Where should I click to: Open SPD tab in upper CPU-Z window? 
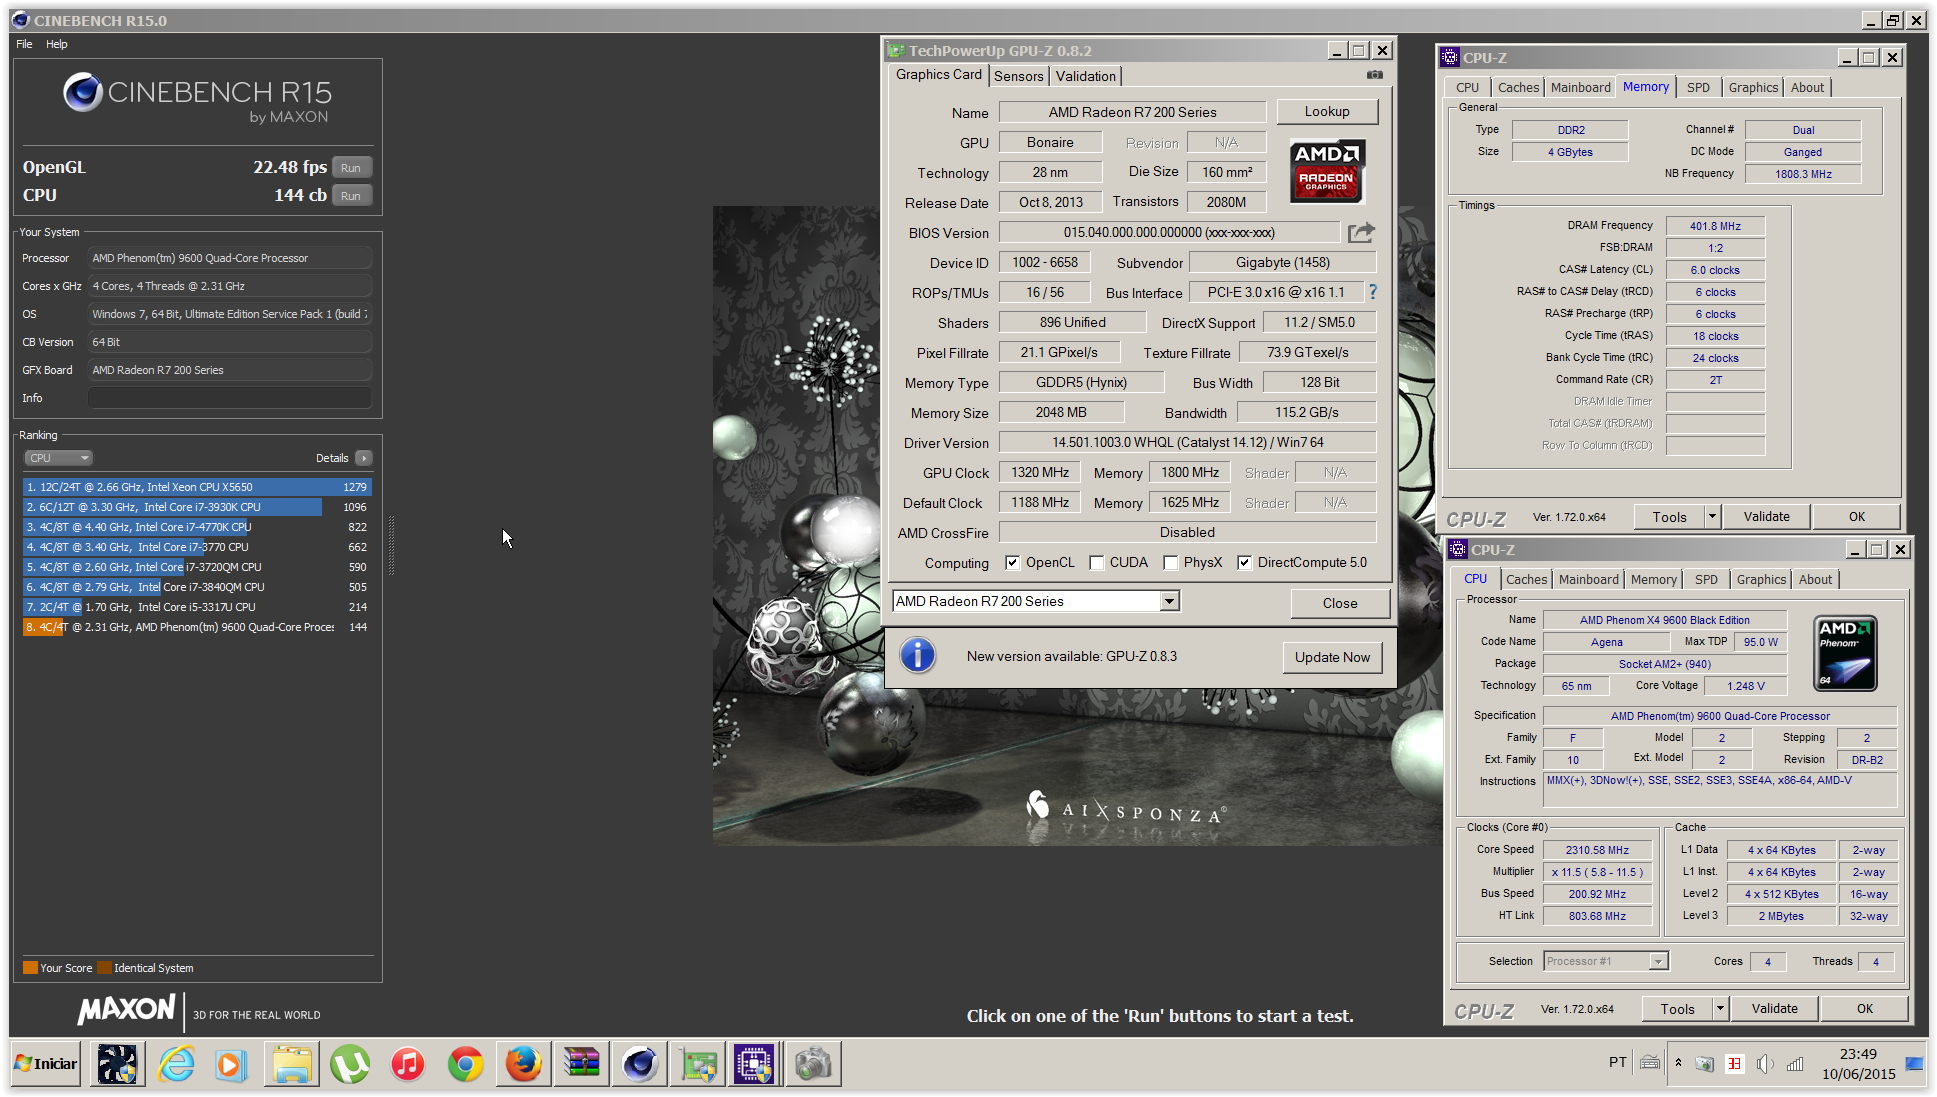pos(1698,88)
